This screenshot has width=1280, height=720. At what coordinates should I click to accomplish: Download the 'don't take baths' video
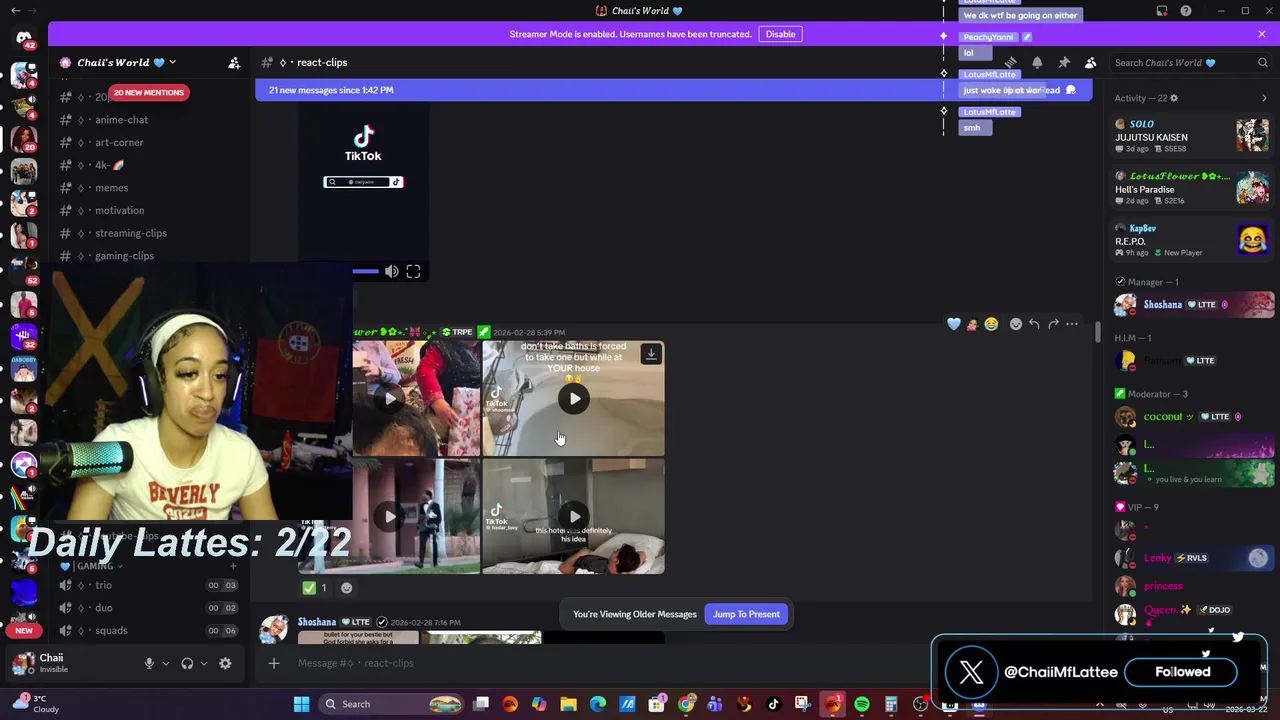point(651,354)
